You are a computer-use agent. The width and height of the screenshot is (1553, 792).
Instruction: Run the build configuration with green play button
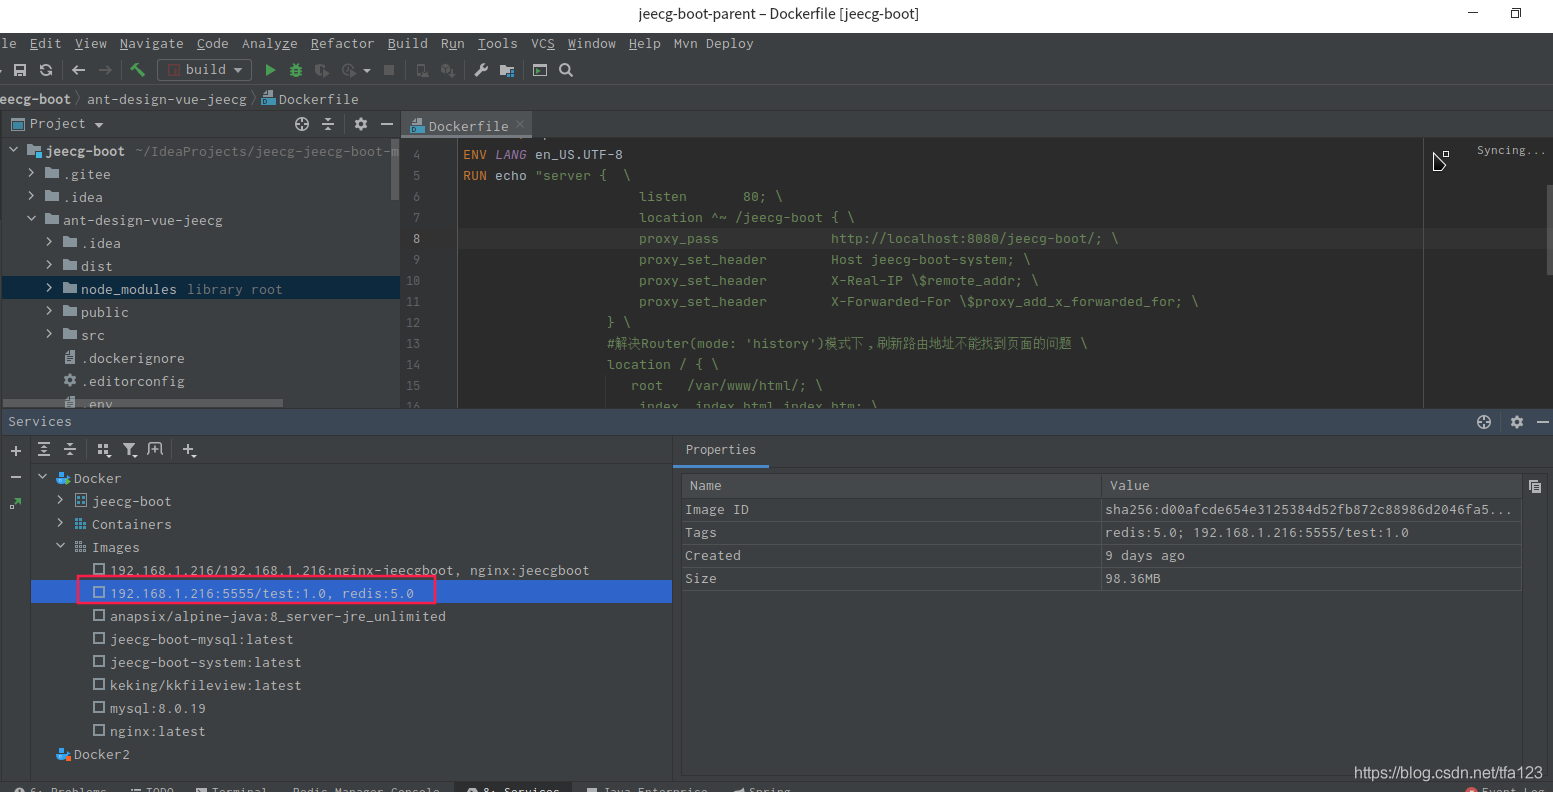pos(270,70)
